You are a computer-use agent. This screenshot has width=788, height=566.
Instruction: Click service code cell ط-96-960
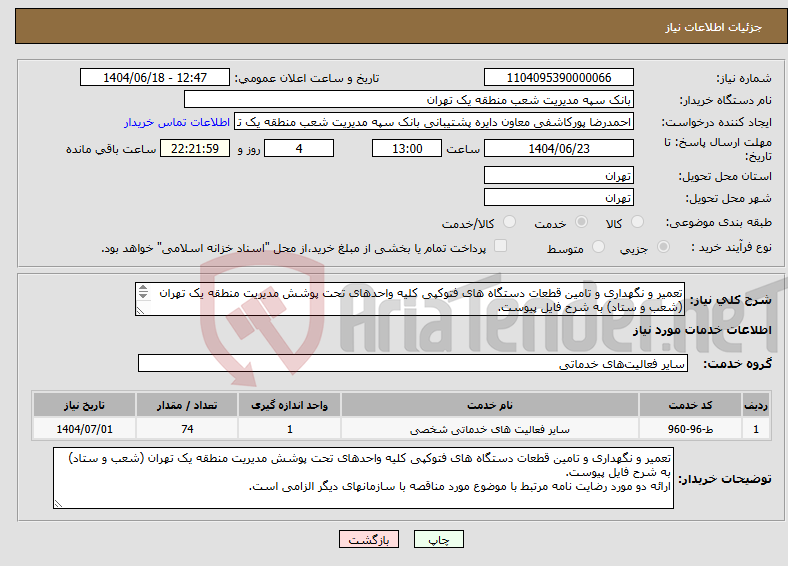click(691, 429)
